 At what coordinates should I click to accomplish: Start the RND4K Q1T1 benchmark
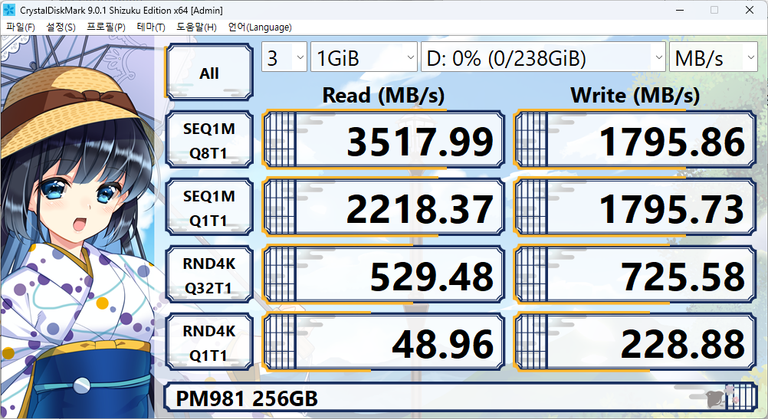[209, 342]
